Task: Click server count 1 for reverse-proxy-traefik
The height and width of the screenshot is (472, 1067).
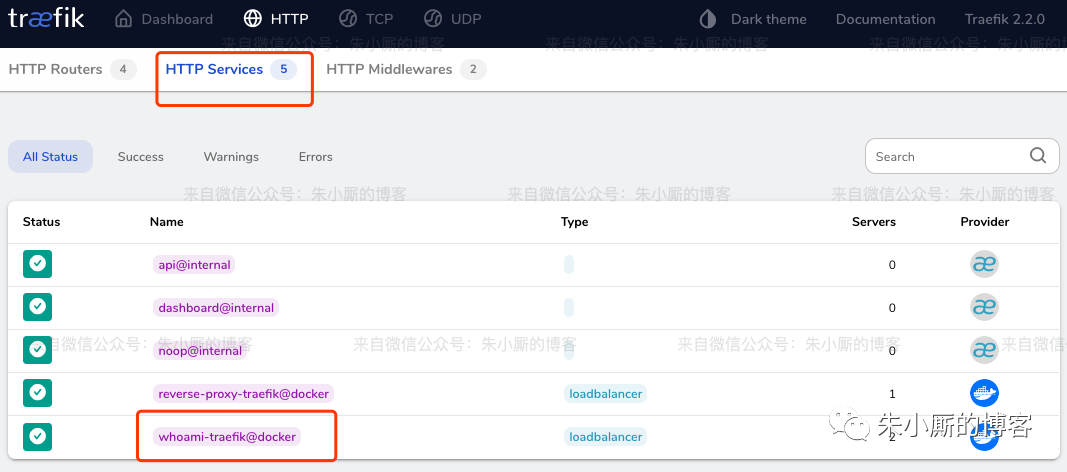Action: pyautogui.click(x=892, y=394)
